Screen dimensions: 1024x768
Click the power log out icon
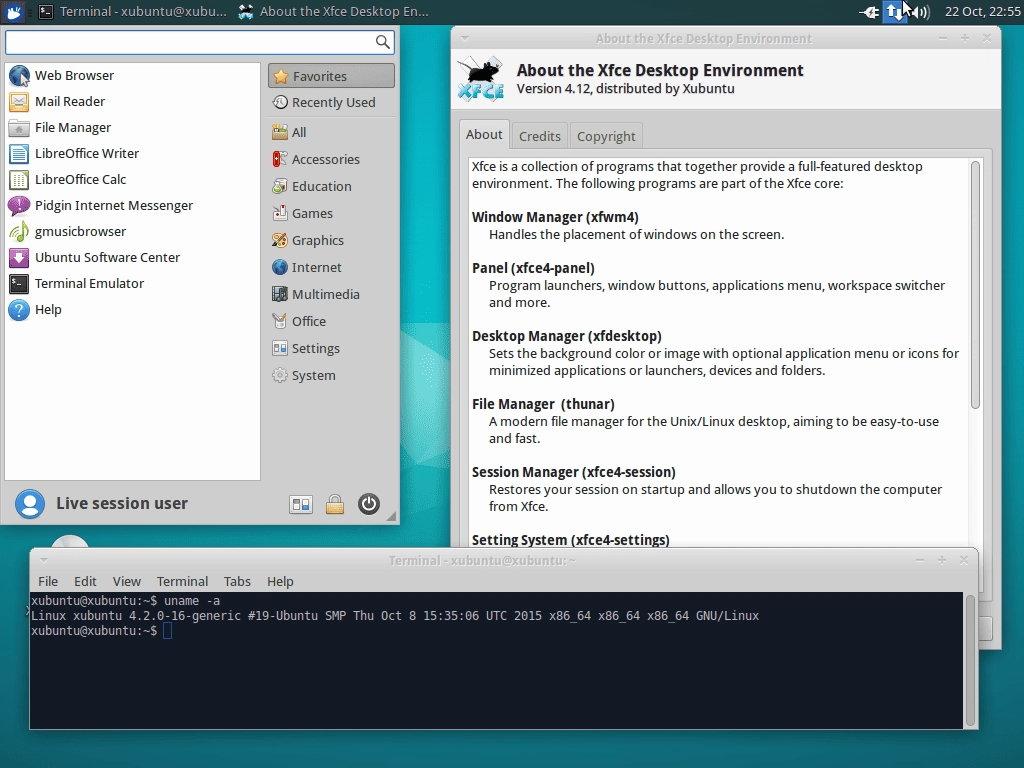point(369,504)
